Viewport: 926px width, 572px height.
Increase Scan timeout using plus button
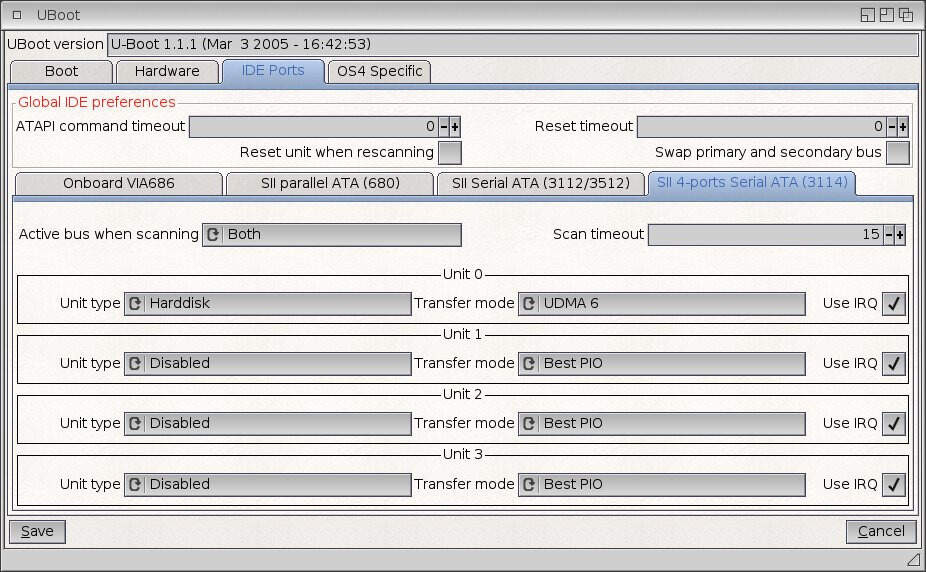[900, 235]
